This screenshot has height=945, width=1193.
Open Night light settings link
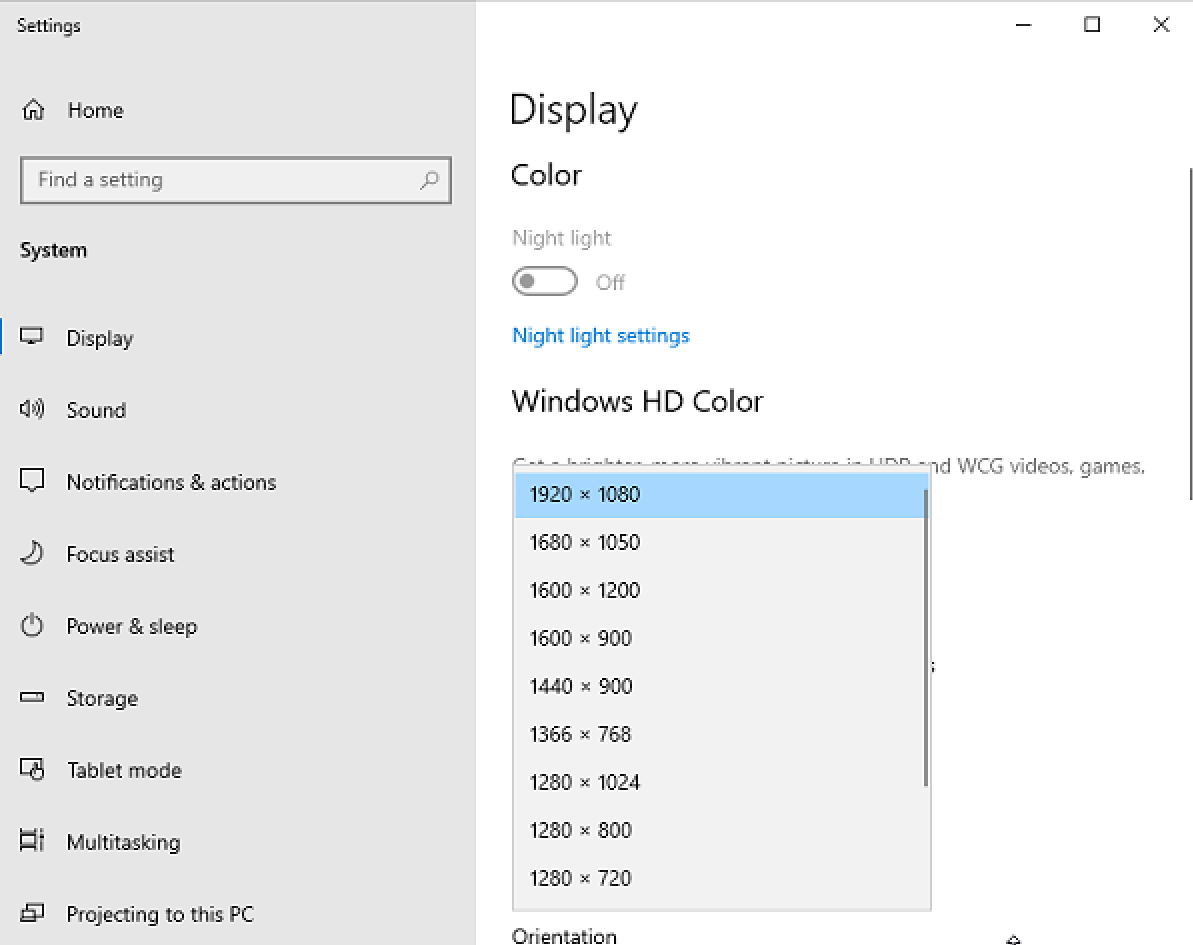[x=601, y=335]
